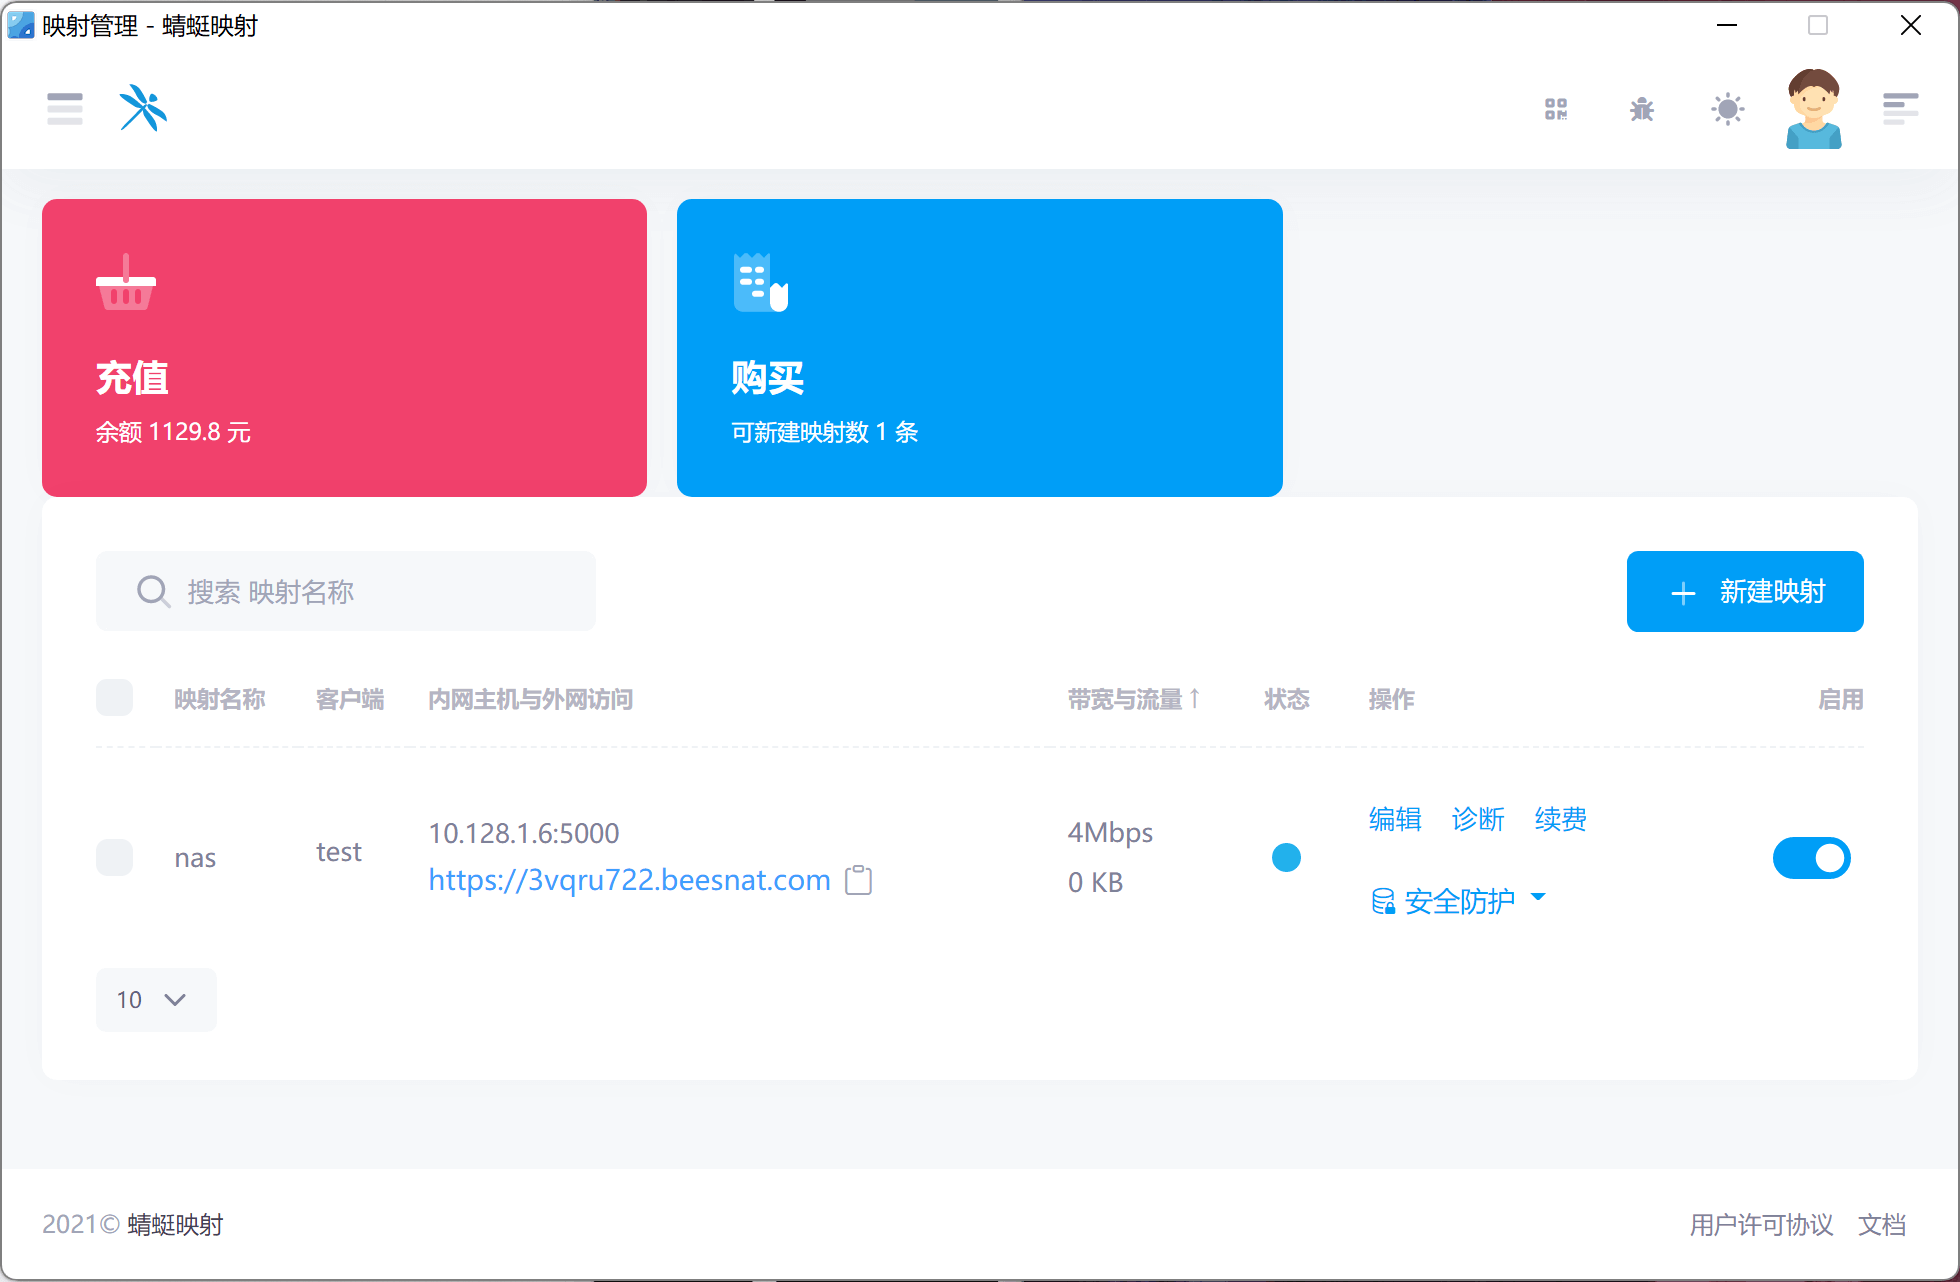This screenshot has height=1282, width=1960.
Task: Click 可新建映射数 1 条 text
Action: coord(825,432)
